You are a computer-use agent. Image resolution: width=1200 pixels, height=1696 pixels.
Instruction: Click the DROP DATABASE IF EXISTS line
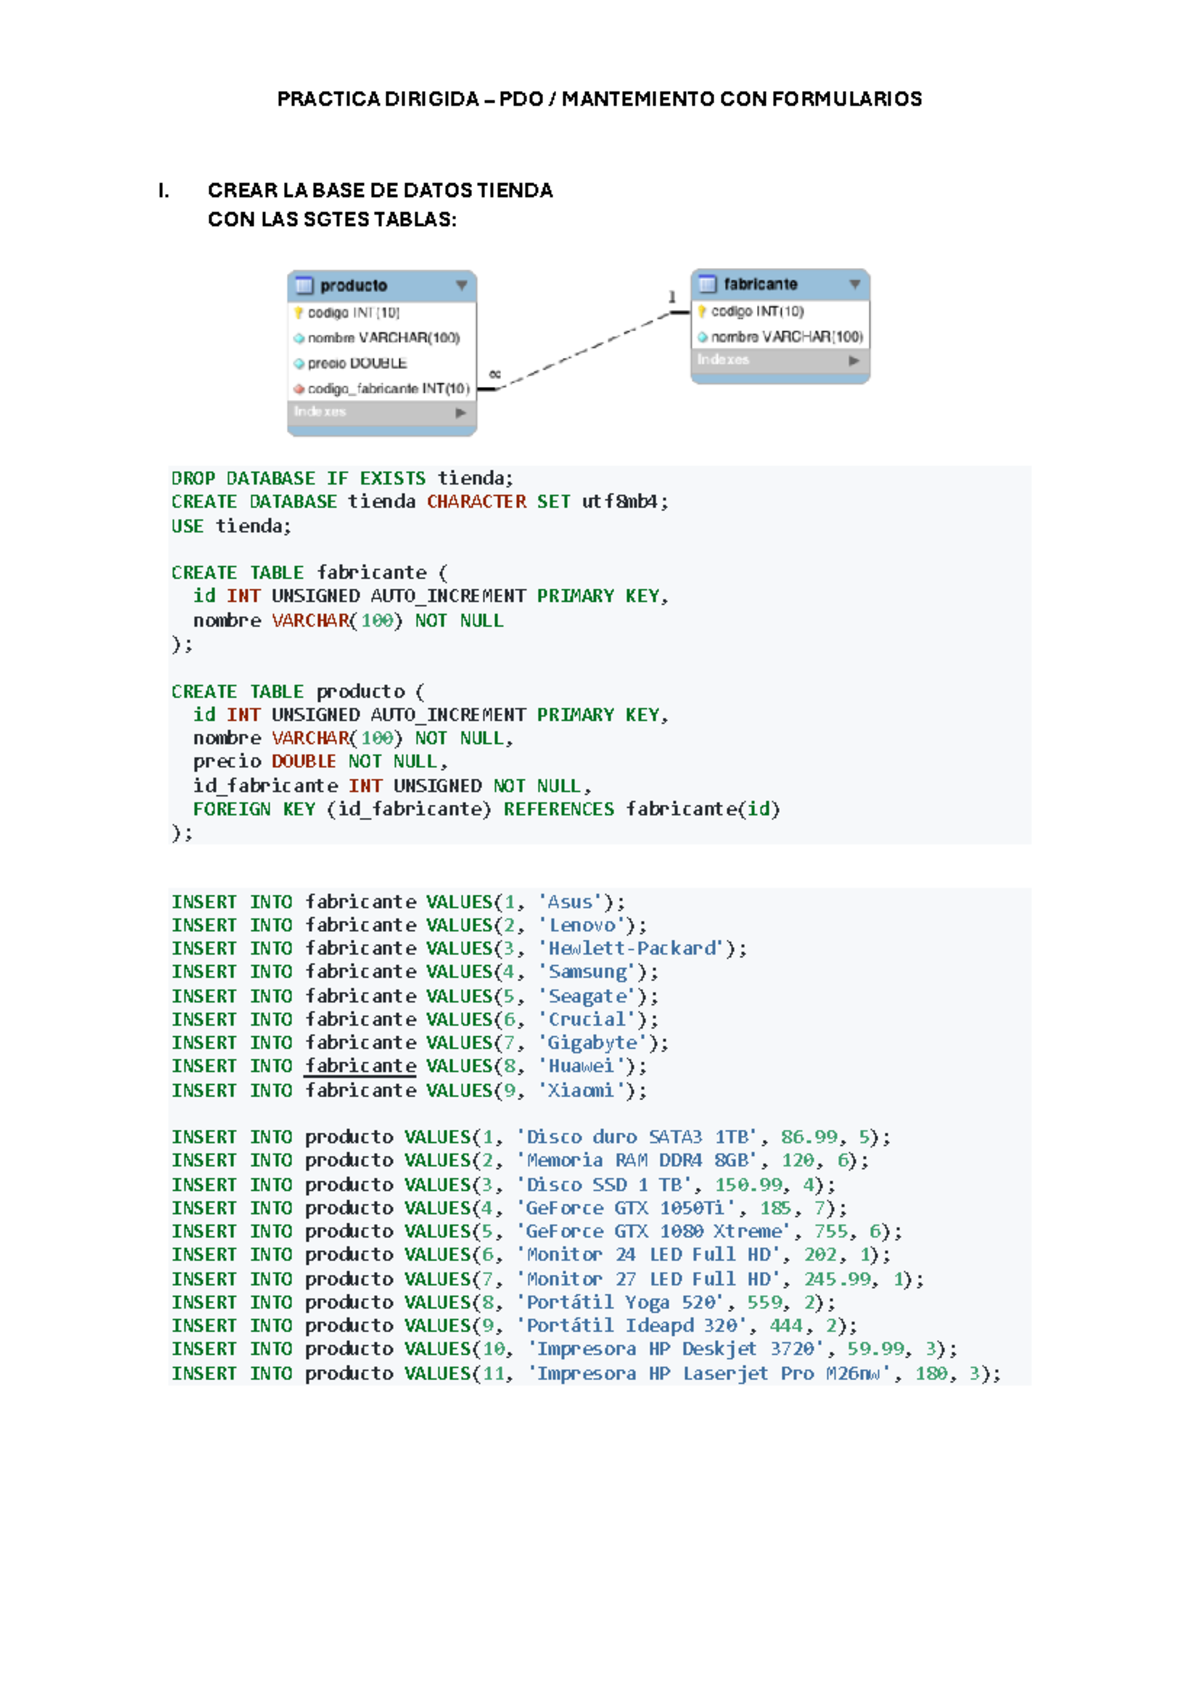click(x=342, y=478)
